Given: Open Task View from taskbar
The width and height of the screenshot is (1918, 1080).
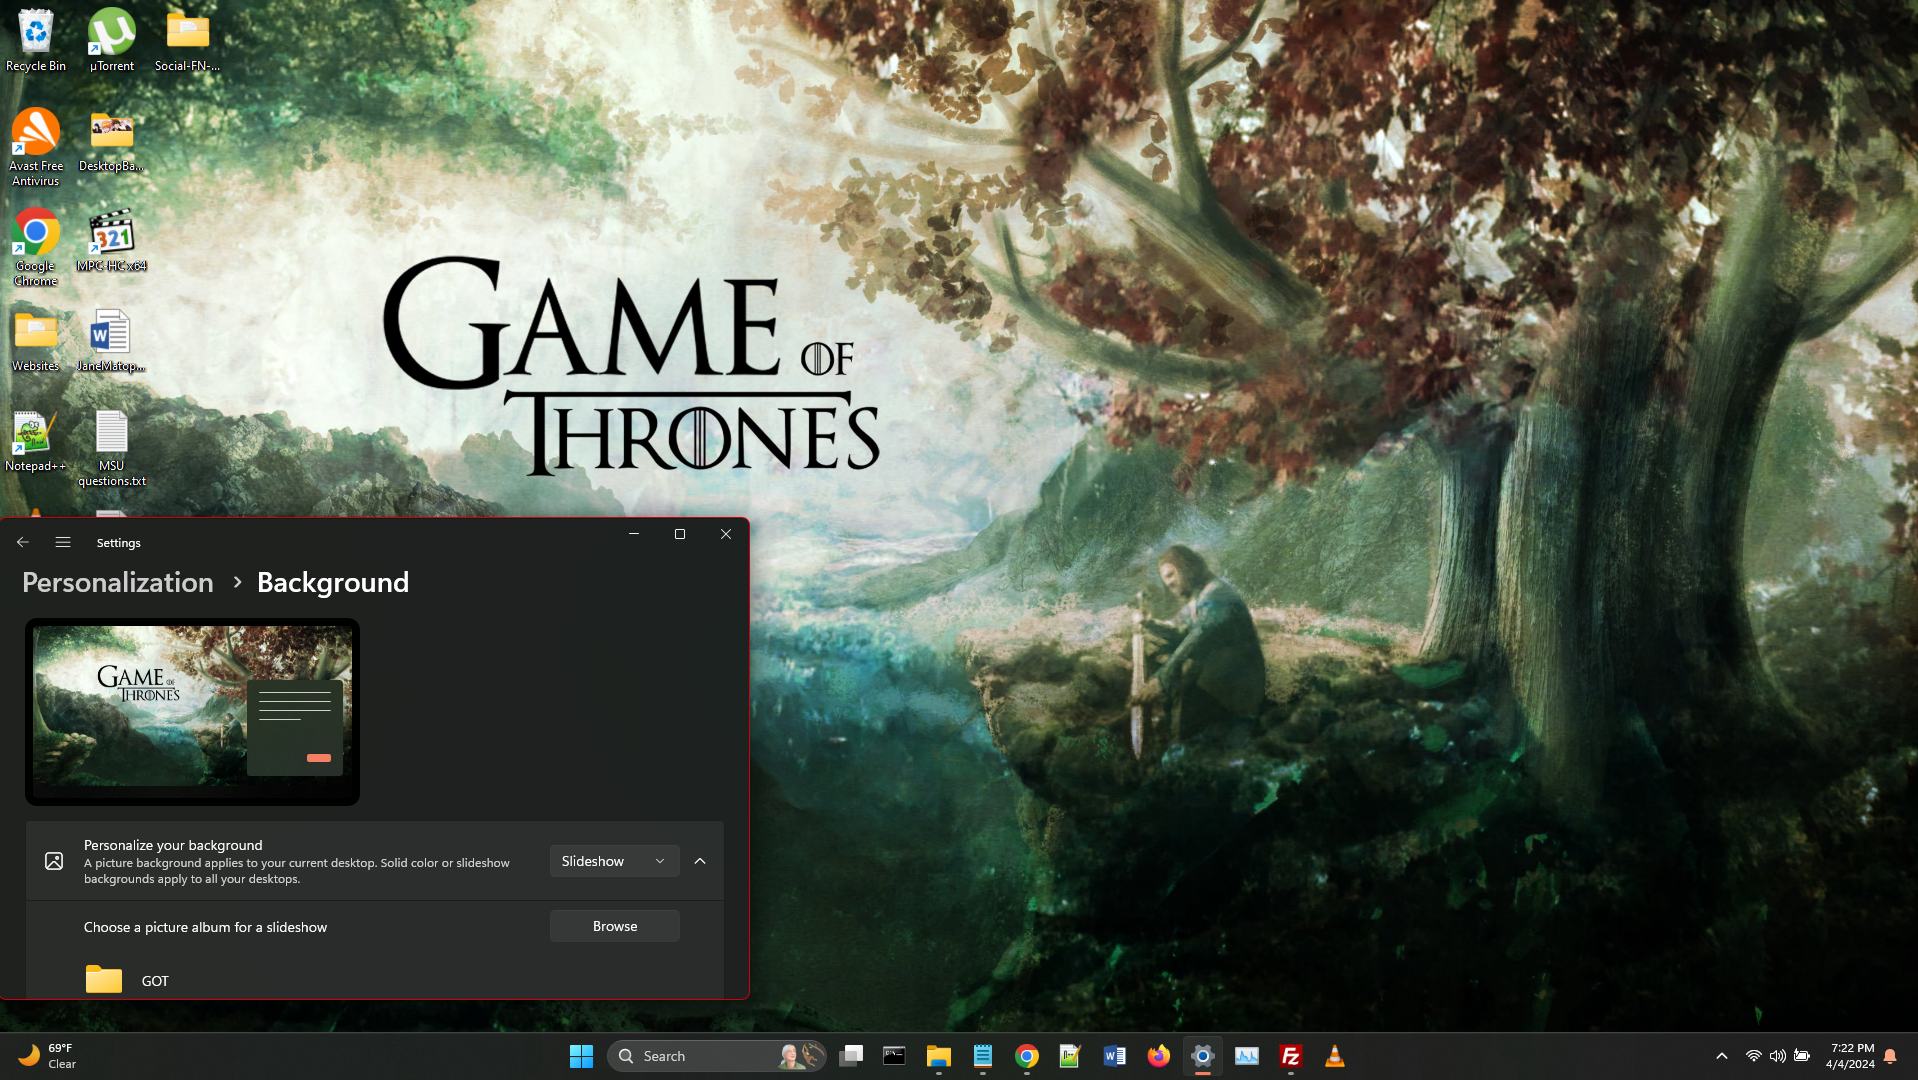Looking at the screenshot, I should coord(851,1056).
